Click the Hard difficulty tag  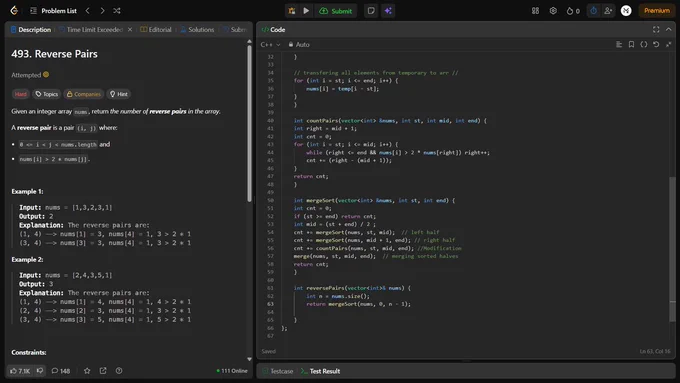(x=20, y=94)
